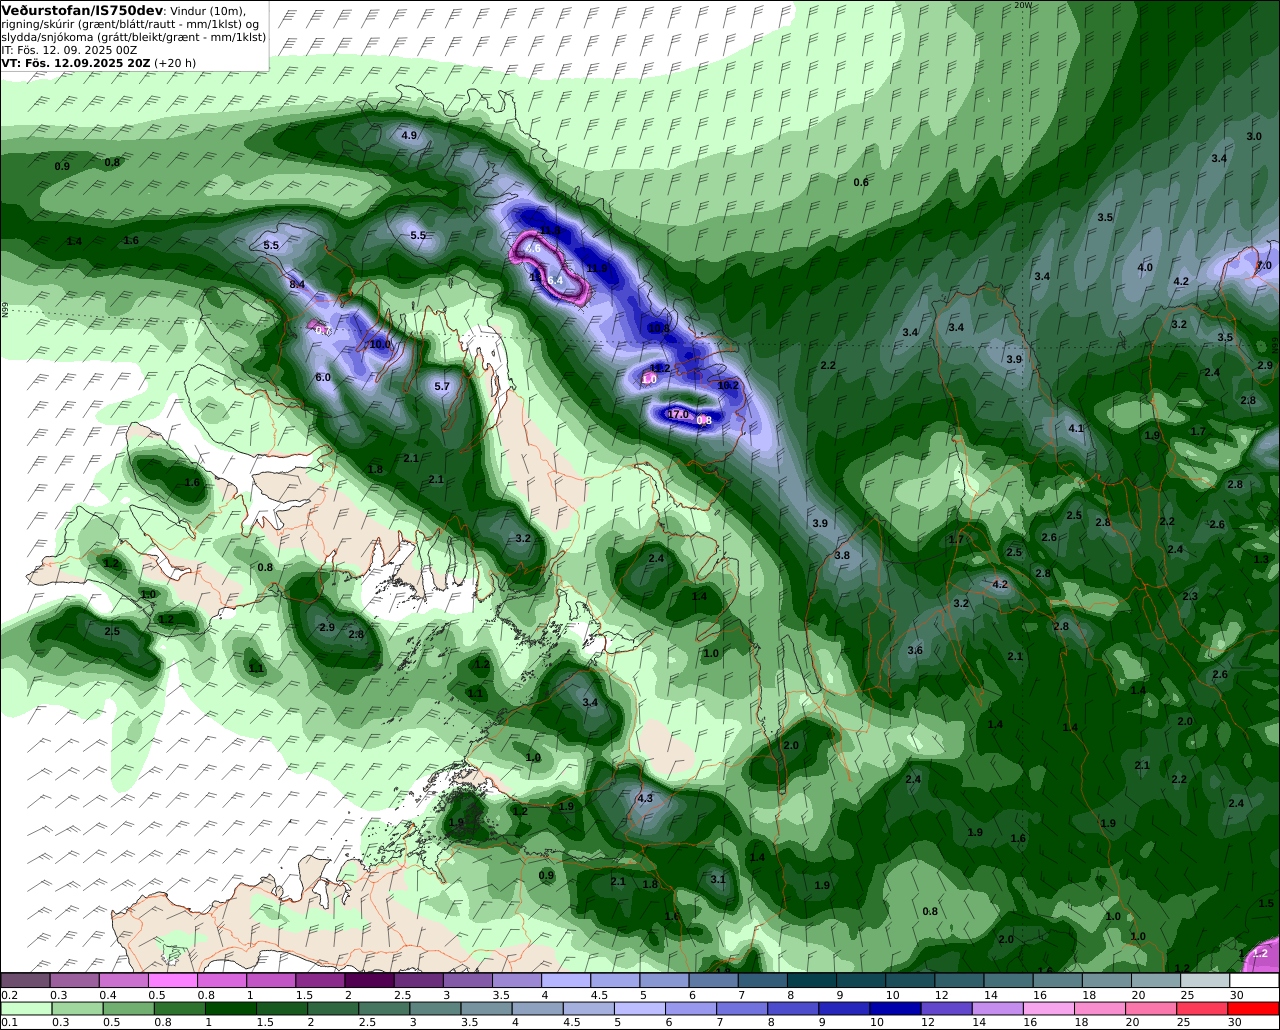Select the darkest purple 2 snow-scale swatch

tap(369, 981)
